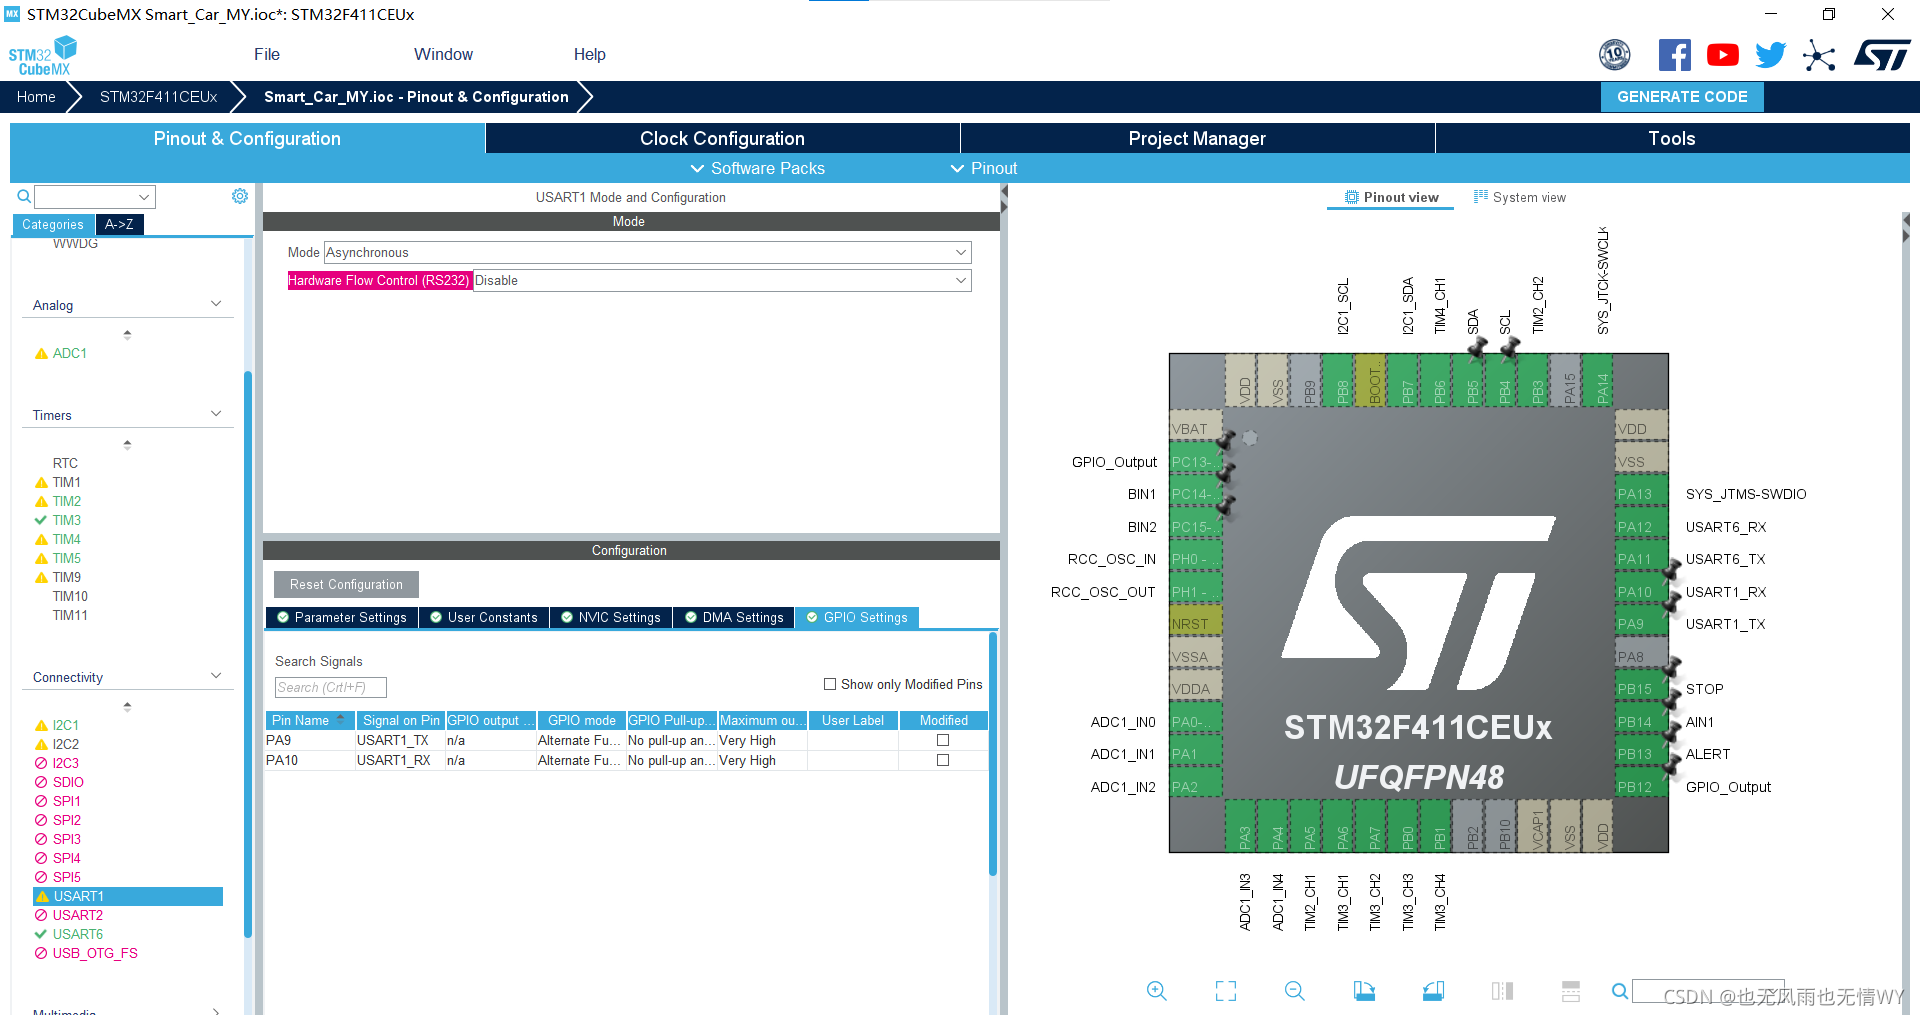Open NVIC Settings tab
The width and height of the screenshot is (1920, 1015).
click(611, 617)
